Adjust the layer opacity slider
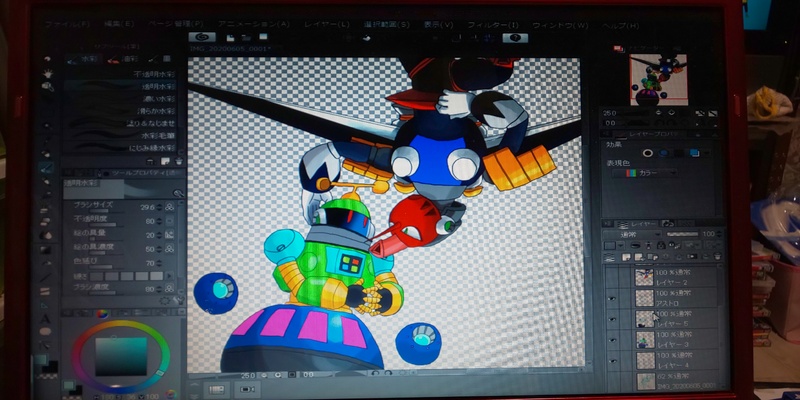This screenshot has height=400, width=800. (x=683, y=234)
